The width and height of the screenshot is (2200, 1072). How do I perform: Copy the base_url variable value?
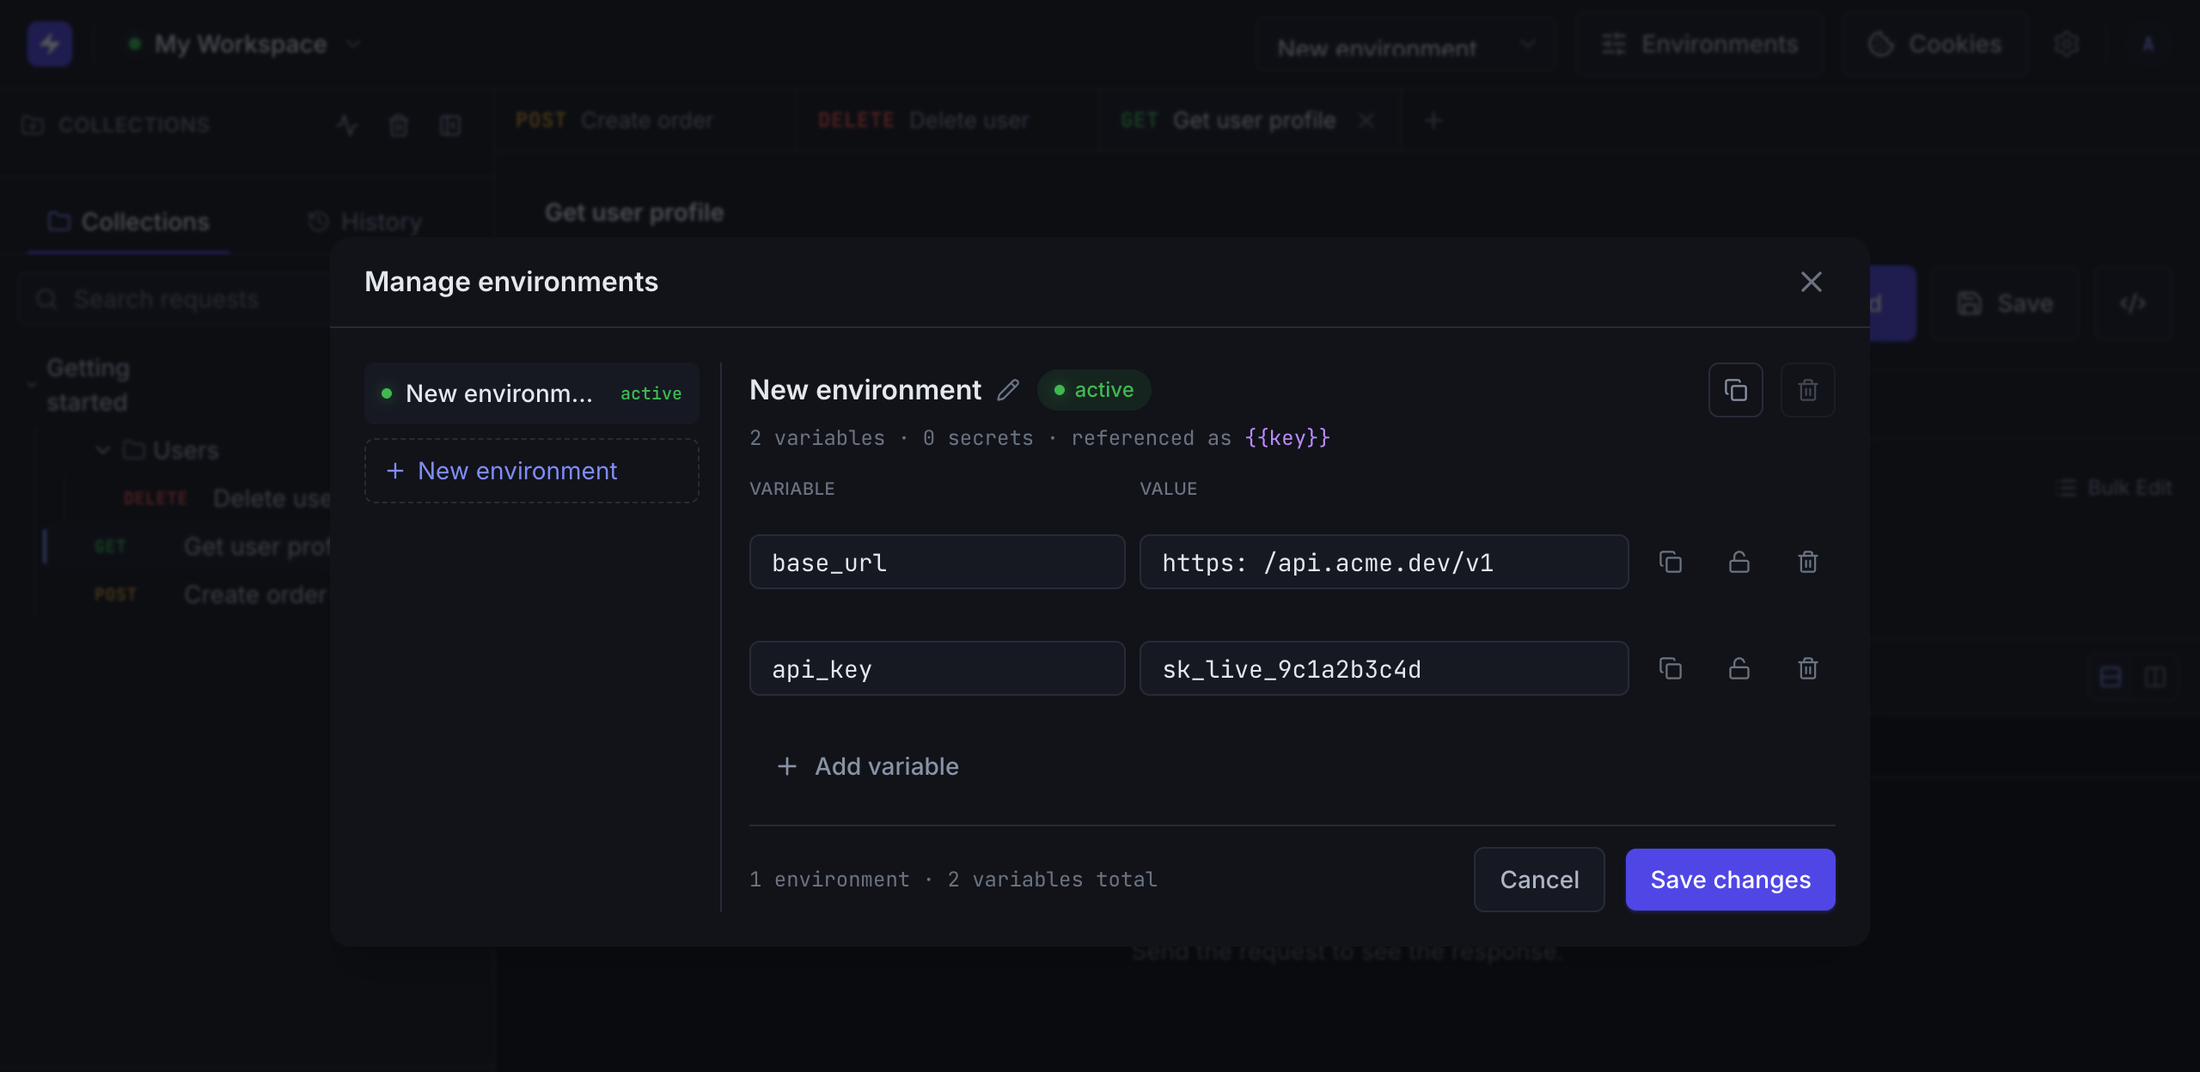click(1670, 562)
